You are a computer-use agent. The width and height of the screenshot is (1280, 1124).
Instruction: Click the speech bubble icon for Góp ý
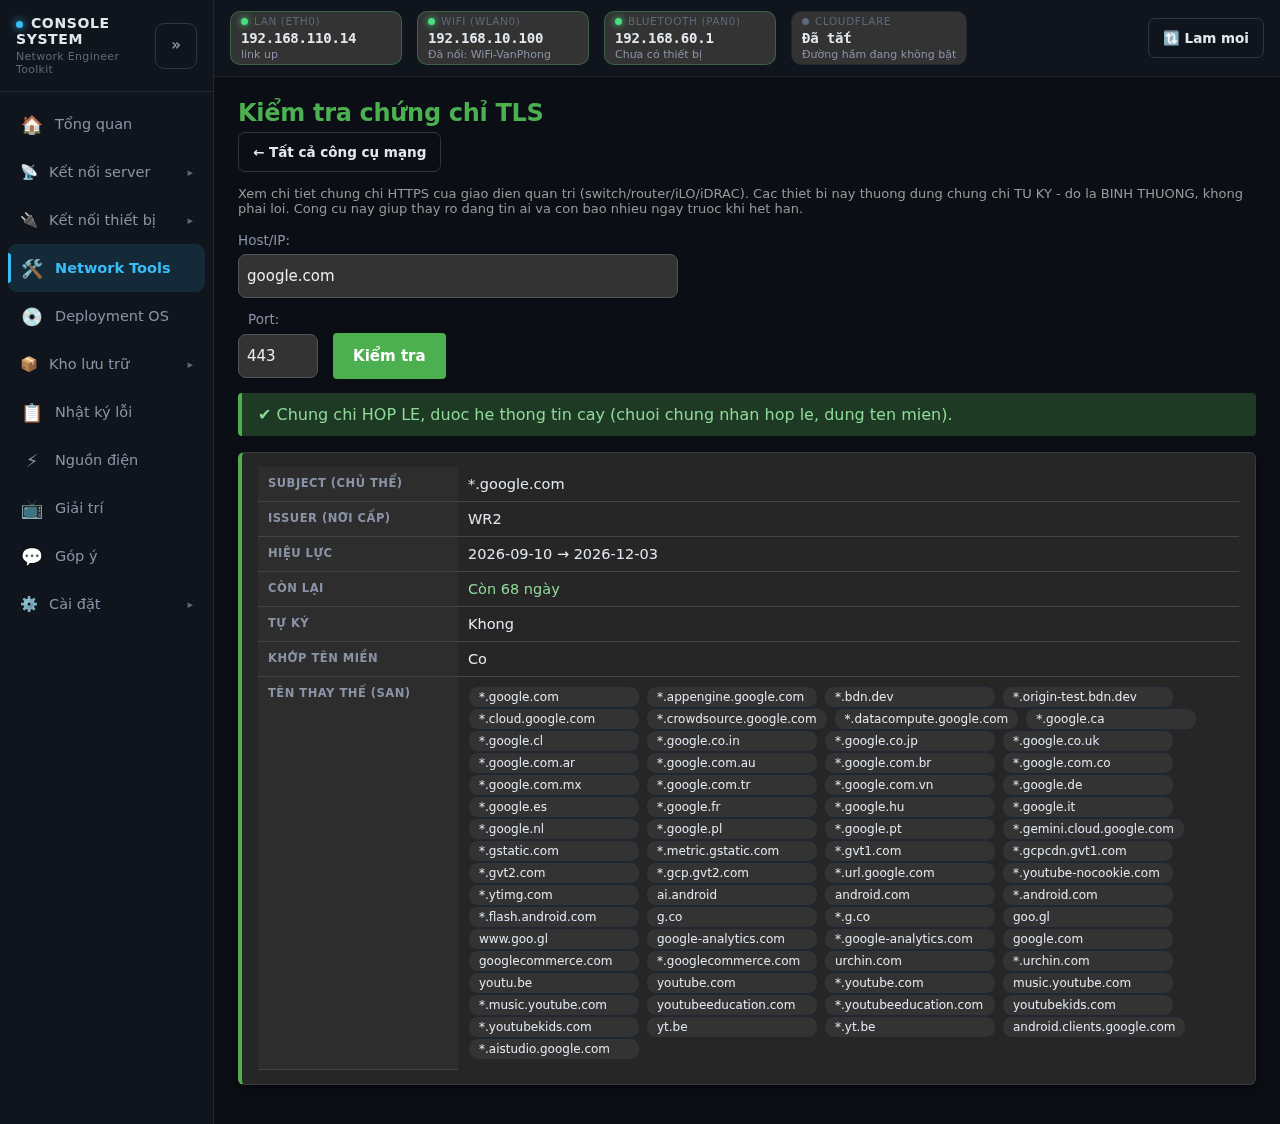point(32,556)
